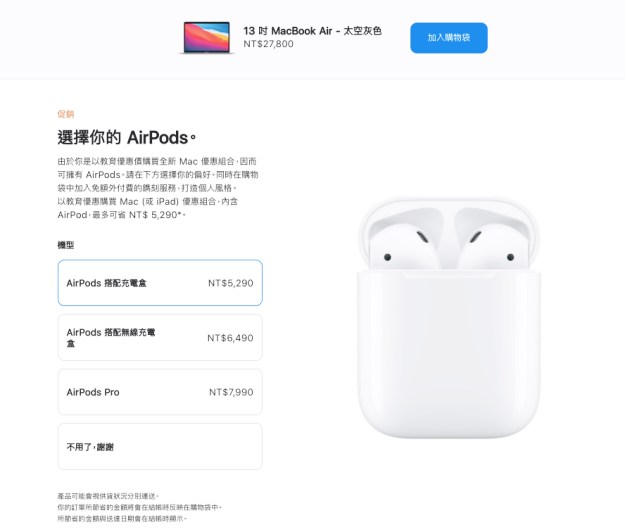
Task: Click the 機型 section label
Action: [66, 245]
